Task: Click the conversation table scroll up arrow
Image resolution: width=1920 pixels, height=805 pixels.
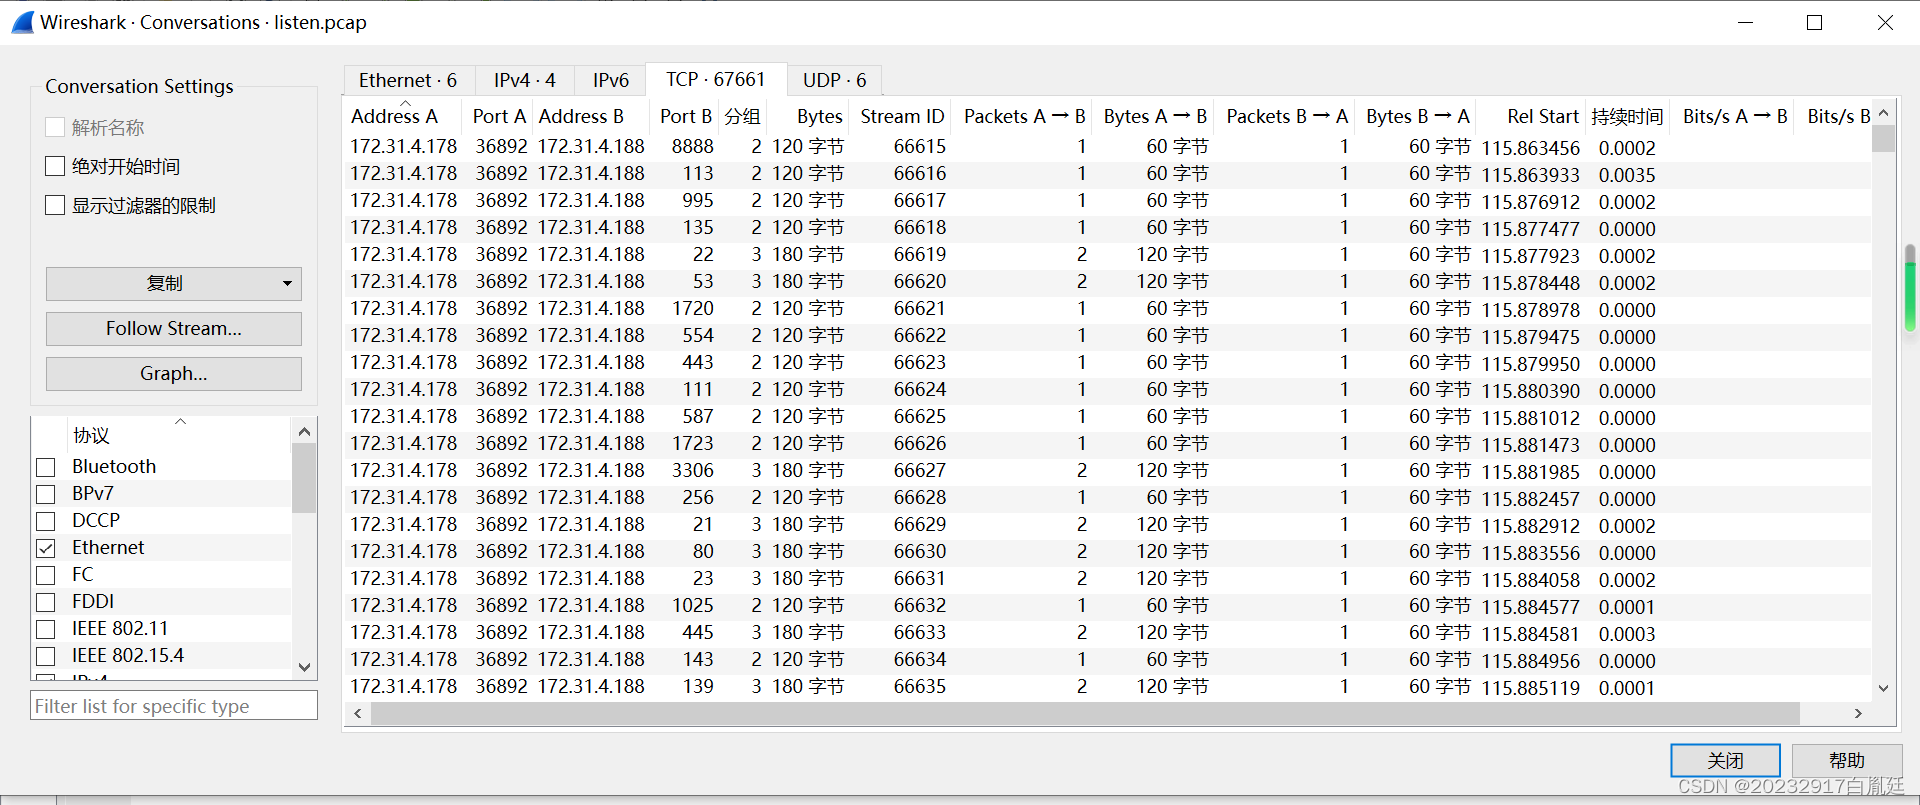Action: (1884, 113)
